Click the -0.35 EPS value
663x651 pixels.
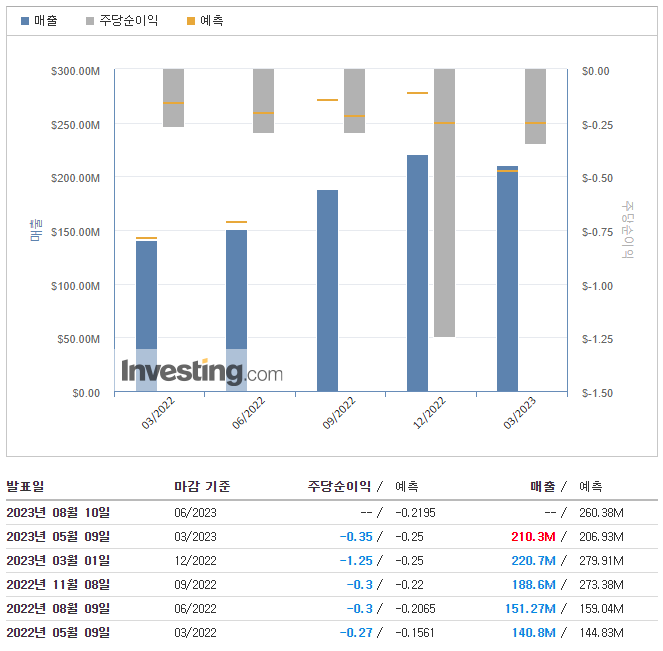click(356, 536)
